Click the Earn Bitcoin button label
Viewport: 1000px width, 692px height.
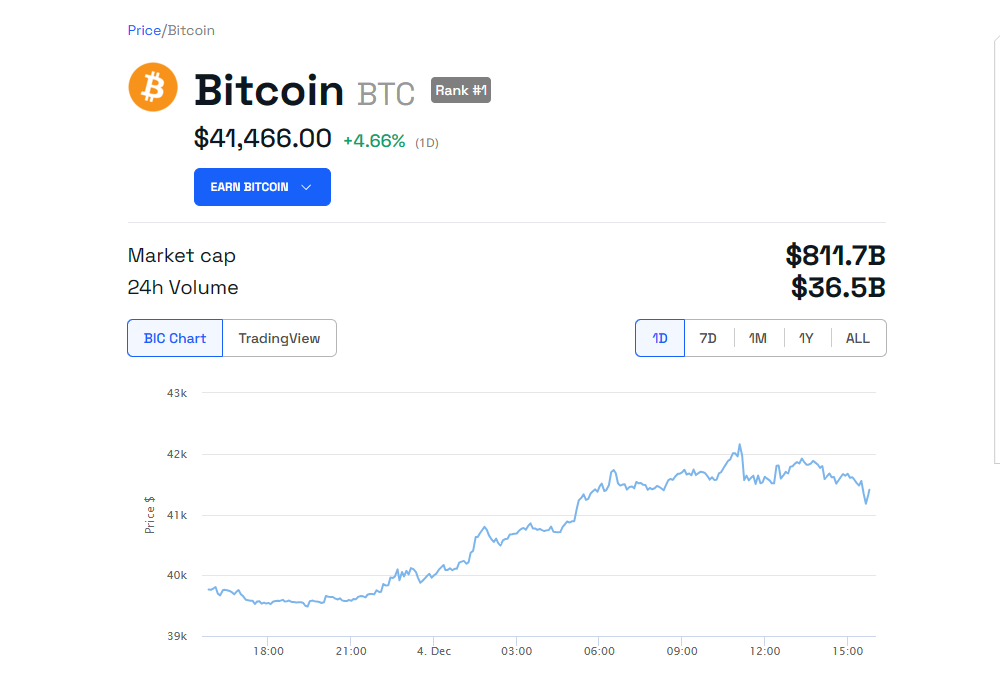tap(249, 187)
